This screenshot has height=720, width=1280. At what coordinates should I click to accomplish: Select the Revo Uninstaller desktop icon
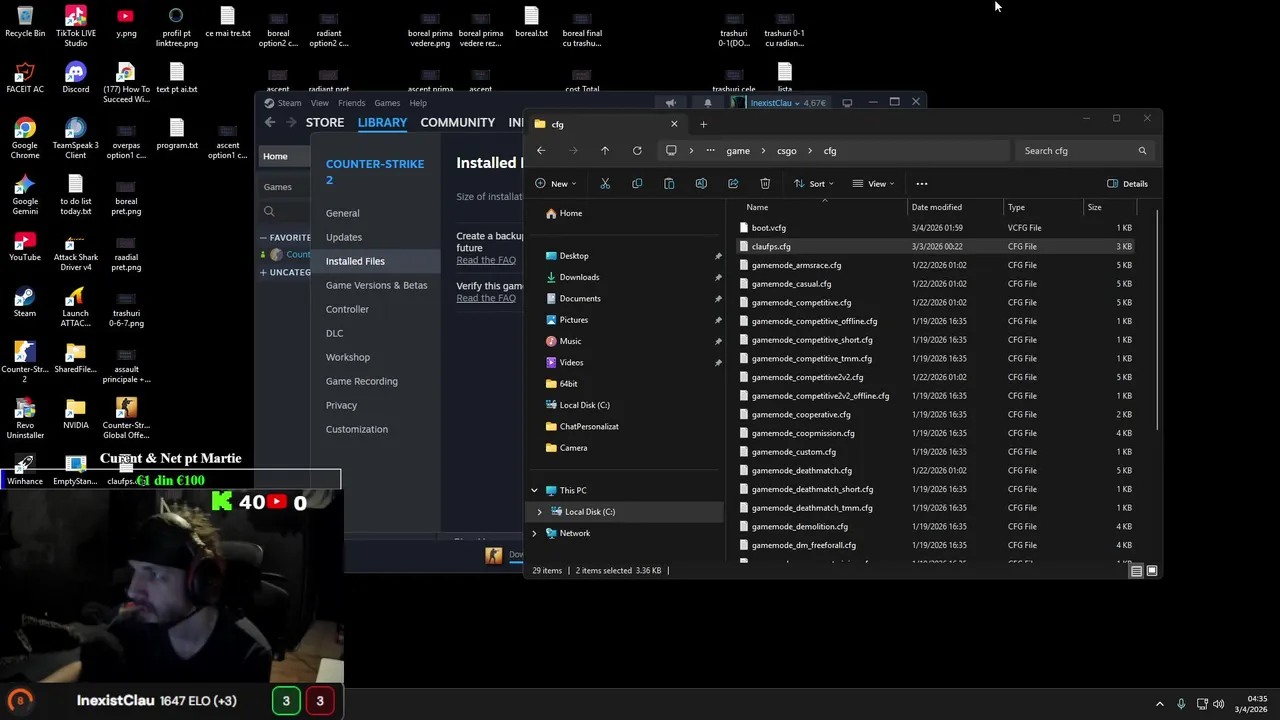[x=25, y=419]
